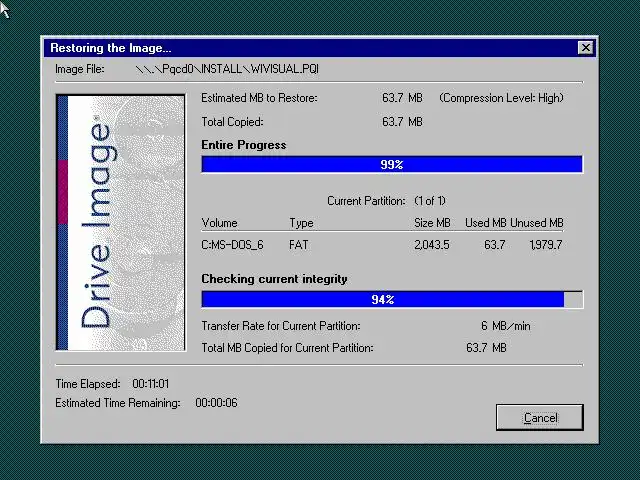Click the Drive Image logo panel
This screenshot has width=640, height=480.
pyautogui.click(x=120, y=222)
